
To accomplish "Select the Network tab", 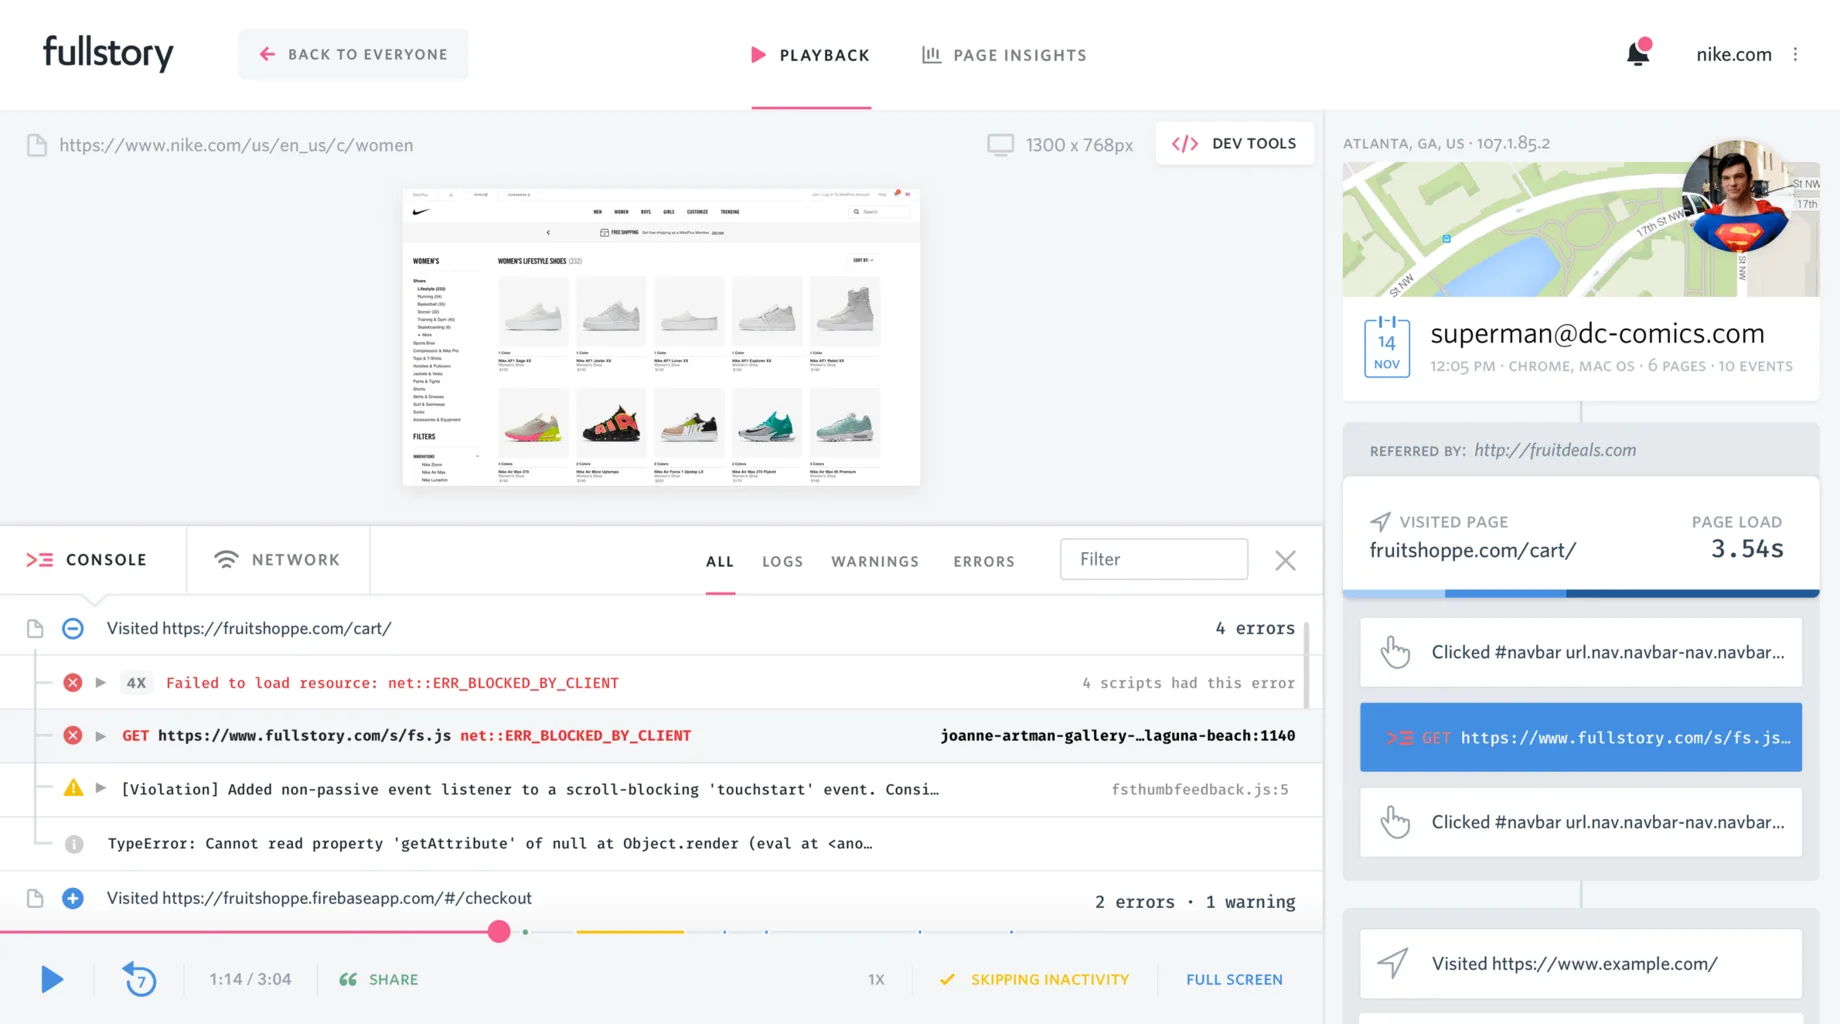I will tap(277, 560).
